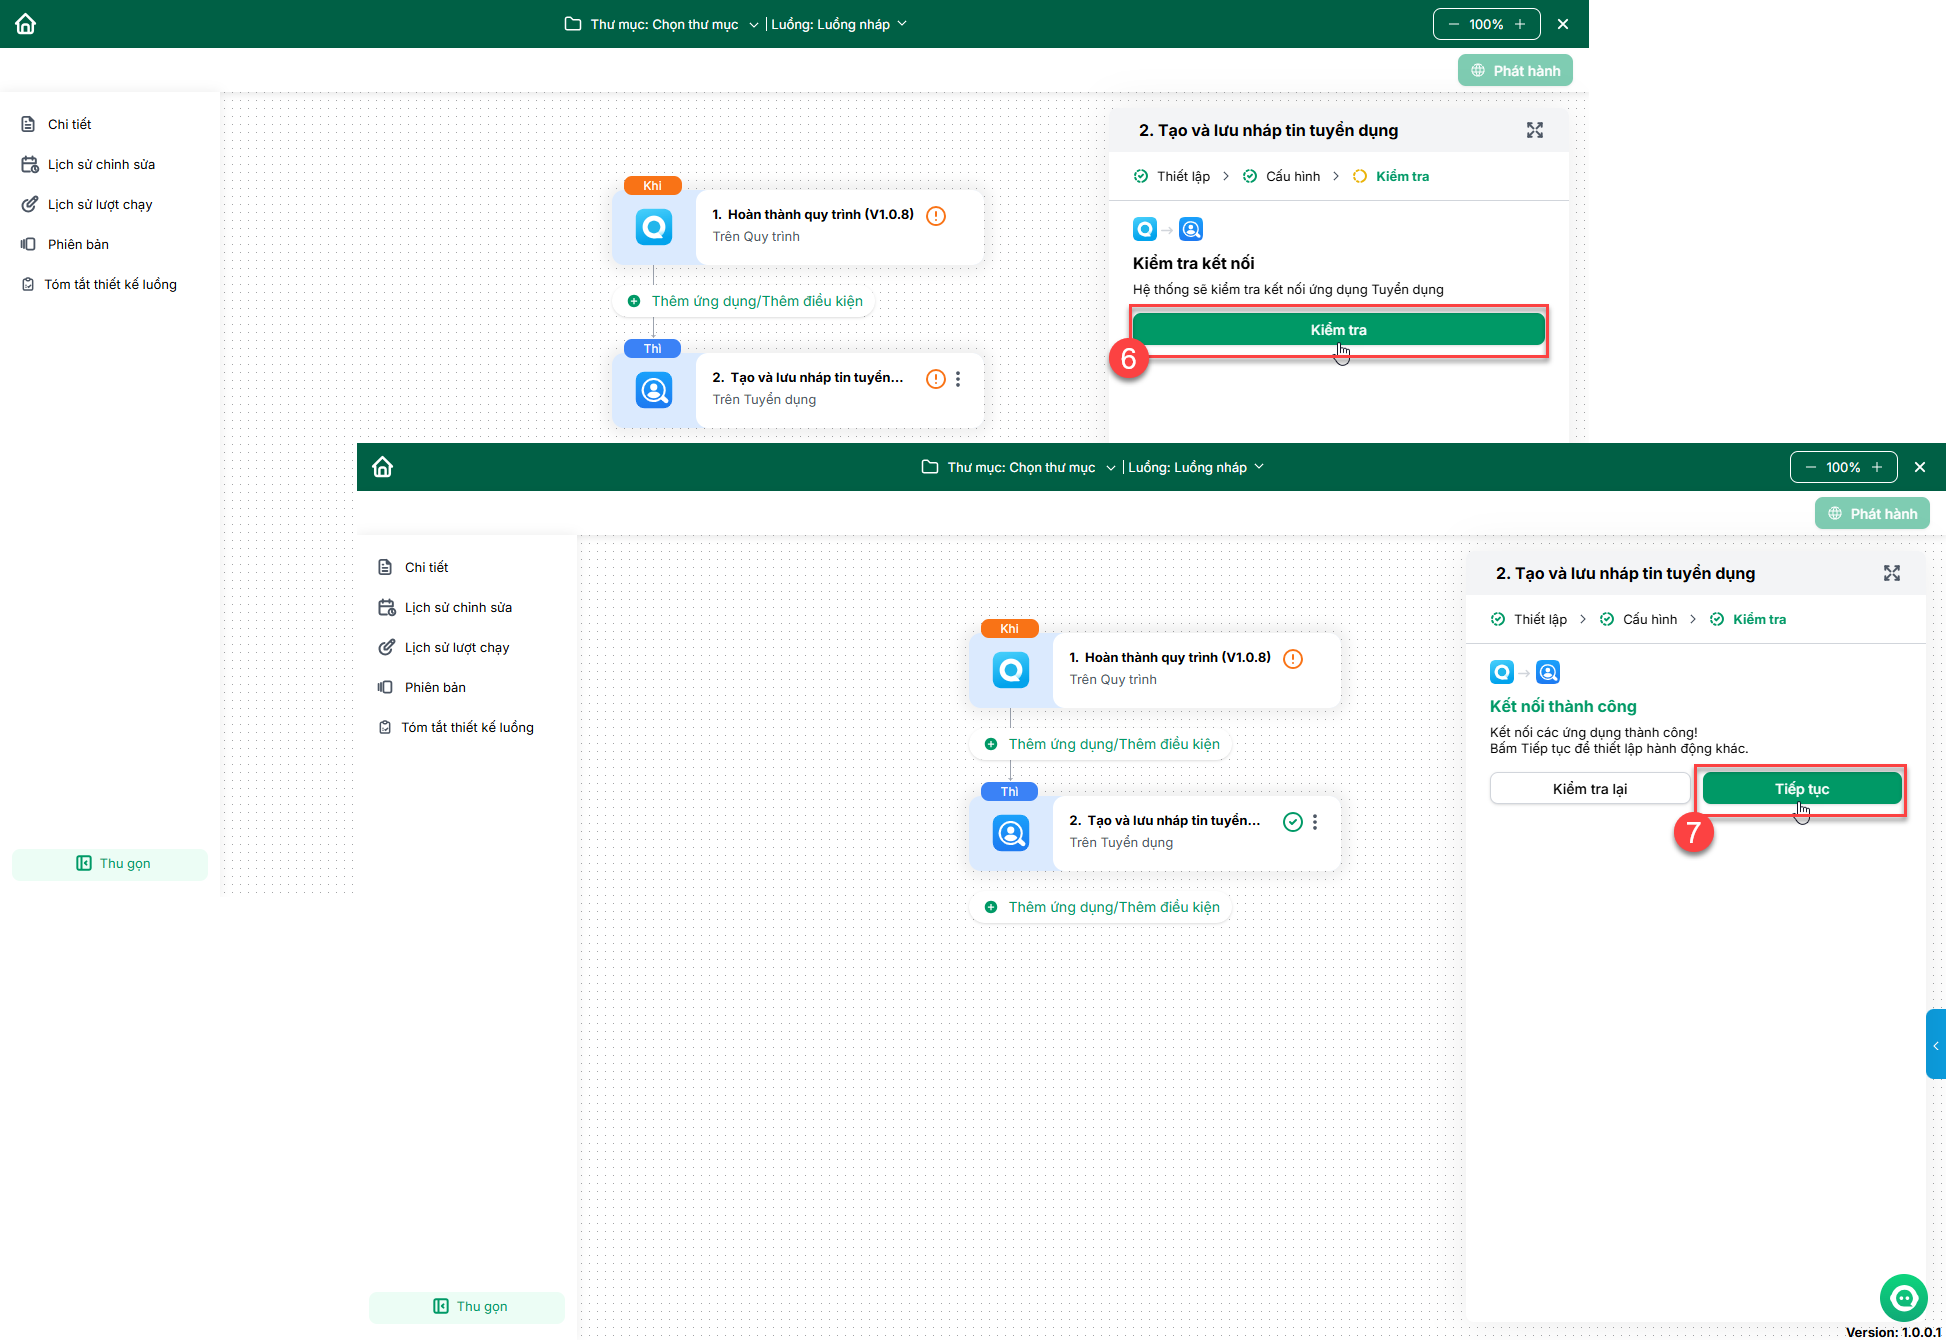
Task: Click orange warning icon on Tạo và lưu nháp node
Action: point(935,379)
